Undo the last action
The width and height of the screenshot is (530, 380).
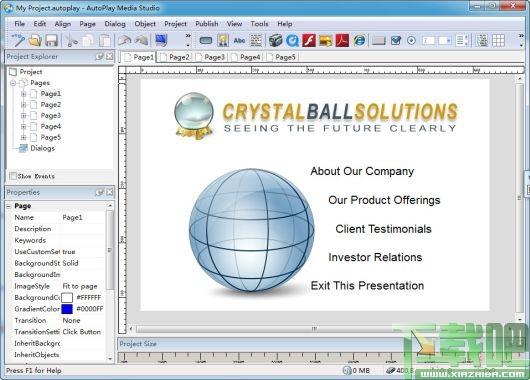(125, 41)
